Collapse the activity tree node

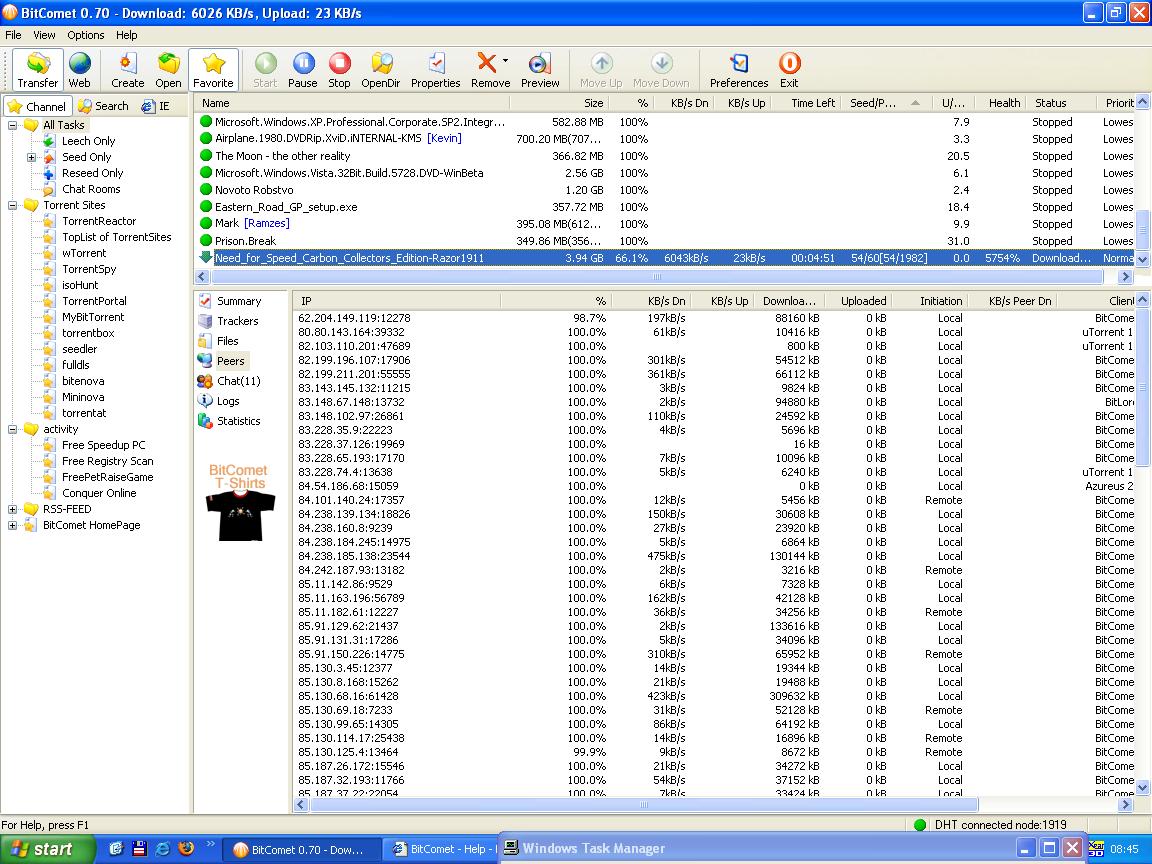[12, 430]
